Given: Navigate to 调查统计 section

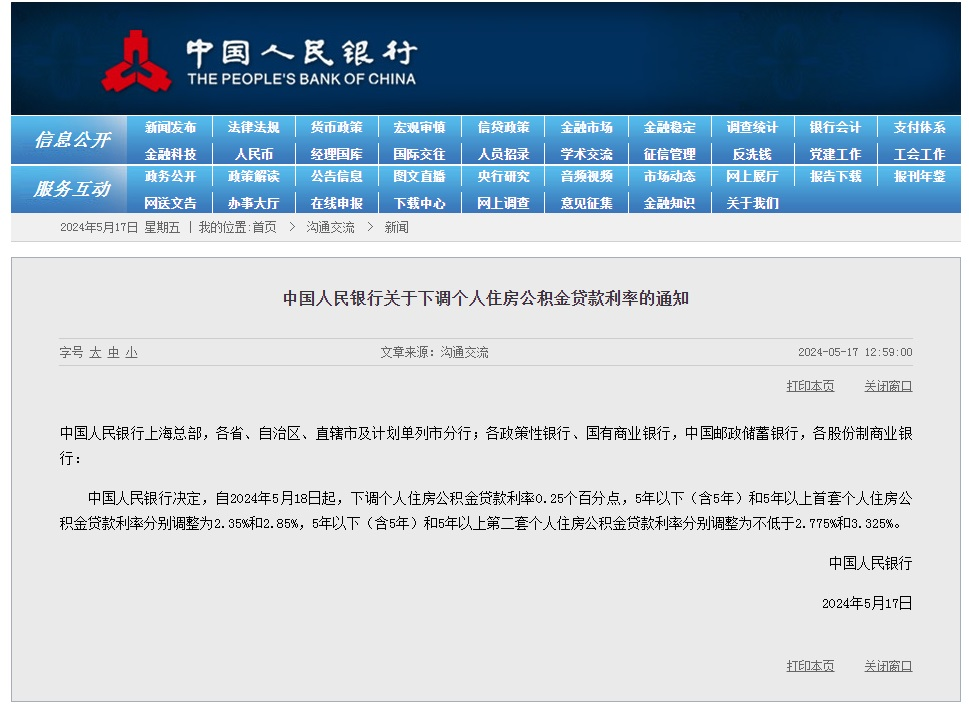Looking at the screenshot, I should 752,127.
